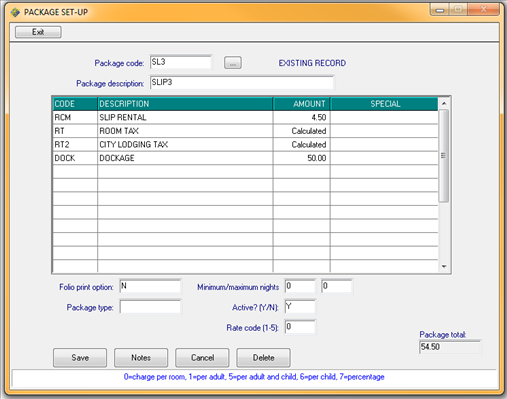Click the Exit button
The height and width of the screenshot is (399, 507).
38,32
